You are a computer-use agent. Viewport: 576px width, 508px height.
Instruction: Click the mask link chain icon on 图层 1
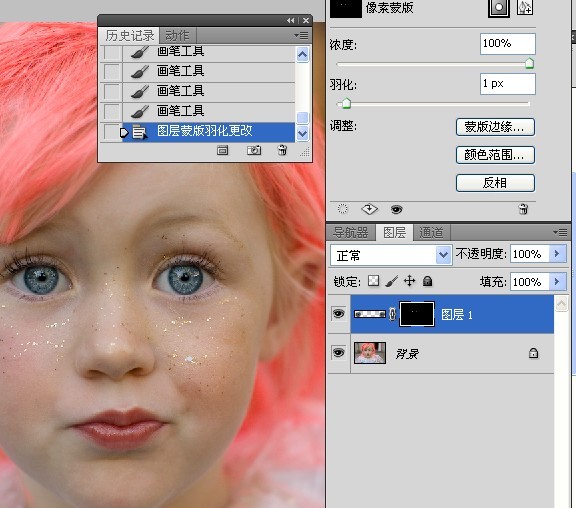pos(392,314)
